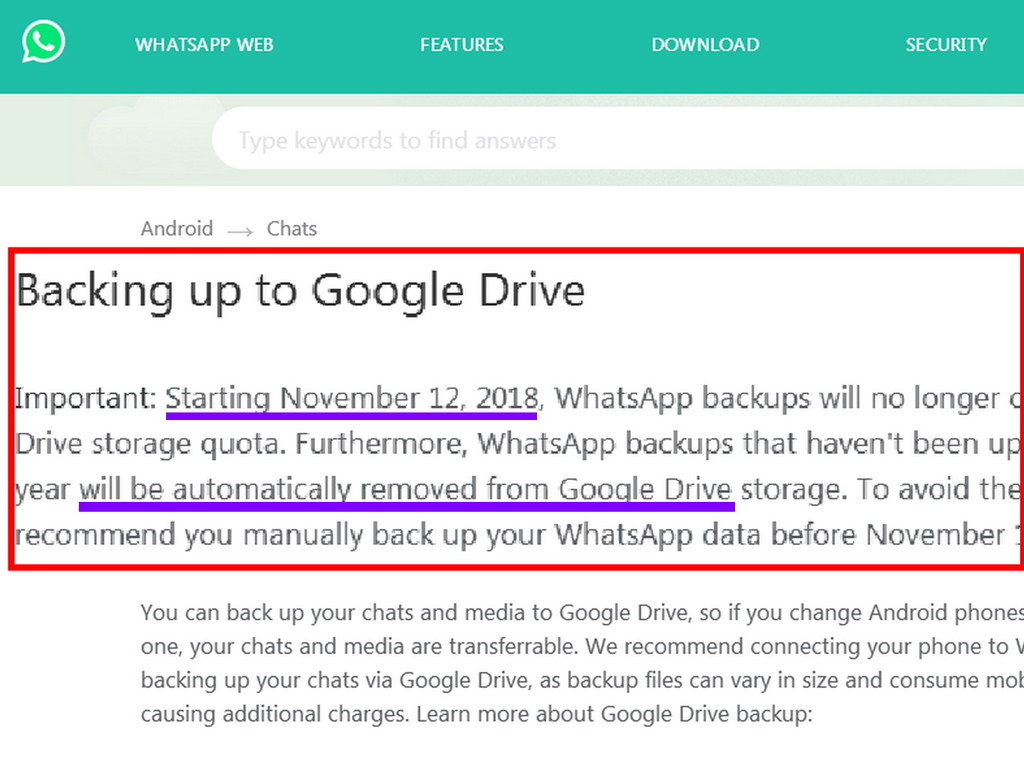
Task: Go to the Features menu item
Action: coord(462,45)
